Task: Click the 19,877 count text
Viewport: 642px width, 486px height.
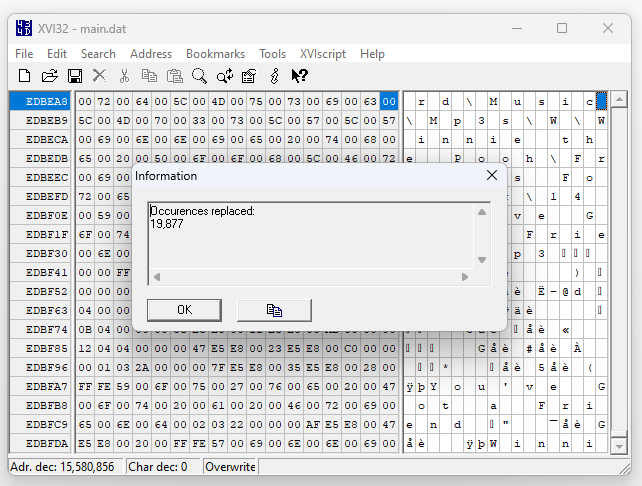Action: pyautogui.click(x=167, y=224)
